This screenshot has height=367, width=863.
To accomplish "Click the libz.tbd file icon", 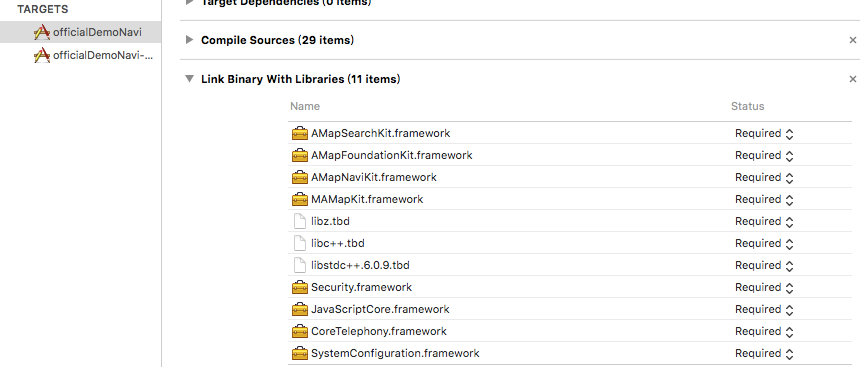I will point(299,221).
